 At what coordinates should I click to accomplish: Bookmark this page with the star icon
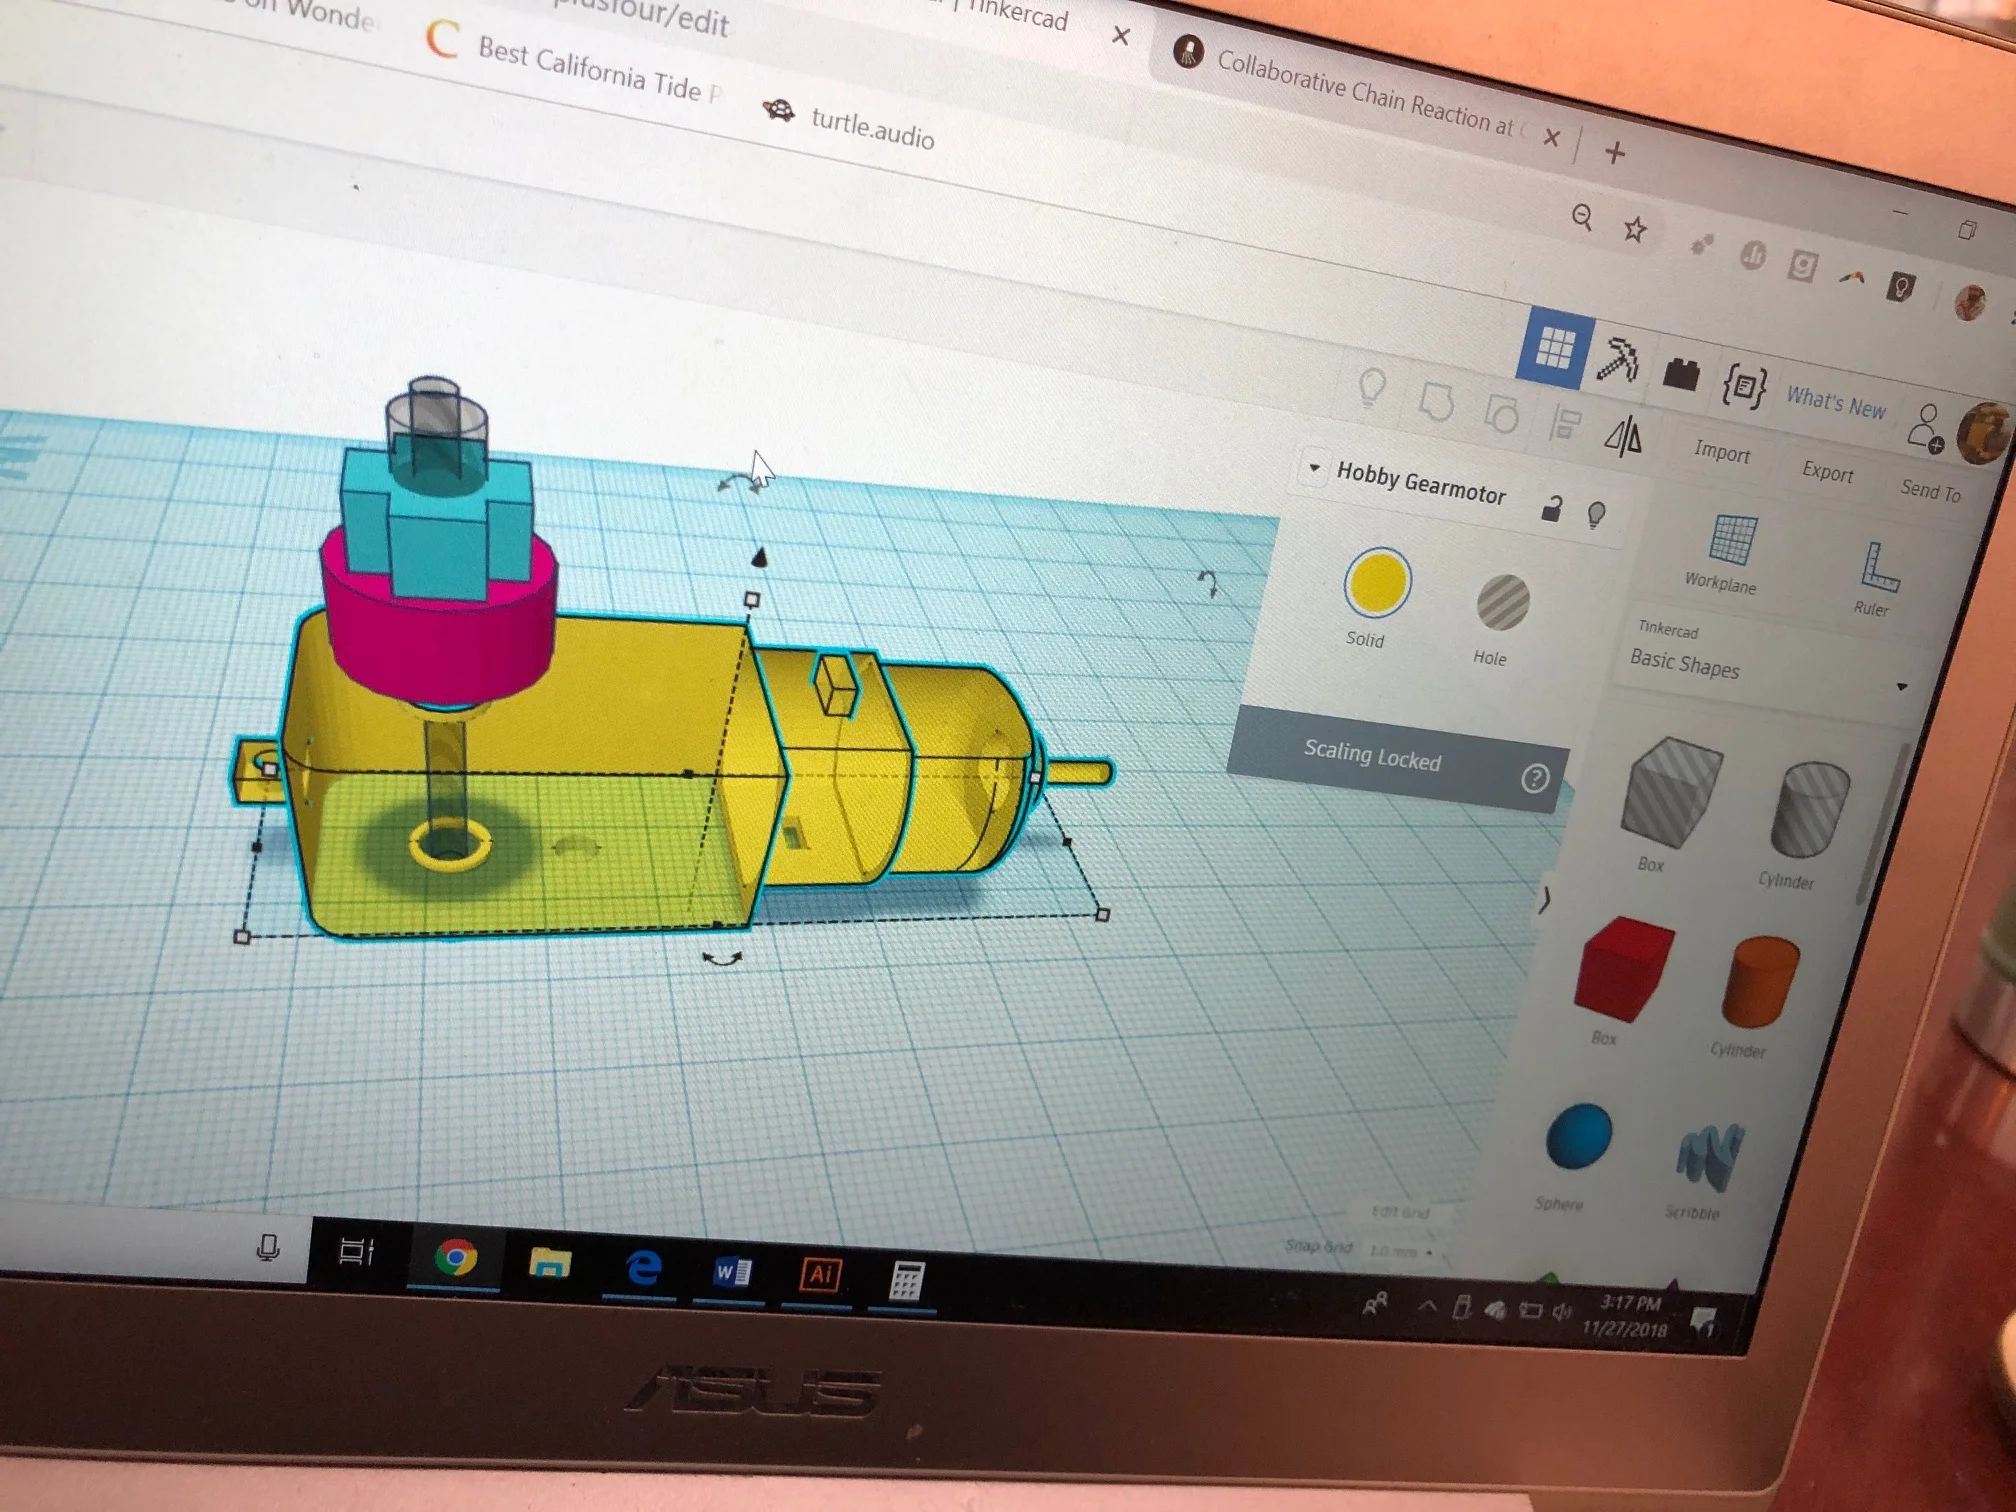(x=1635, y=229)
